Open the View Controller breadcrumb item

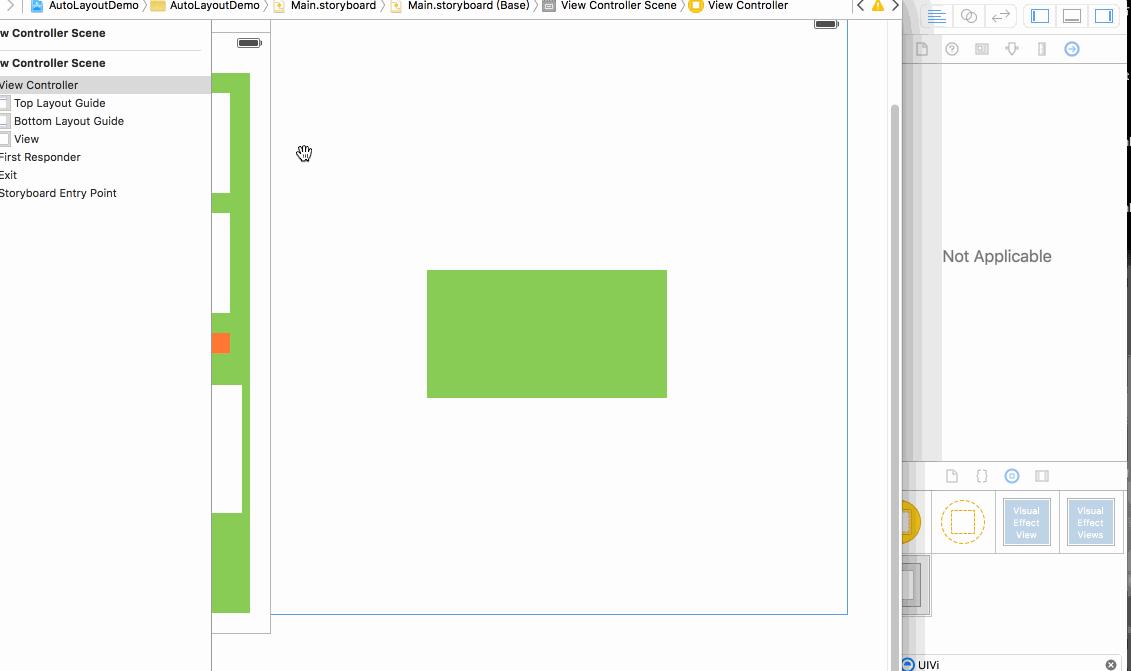tap(739, 6)
